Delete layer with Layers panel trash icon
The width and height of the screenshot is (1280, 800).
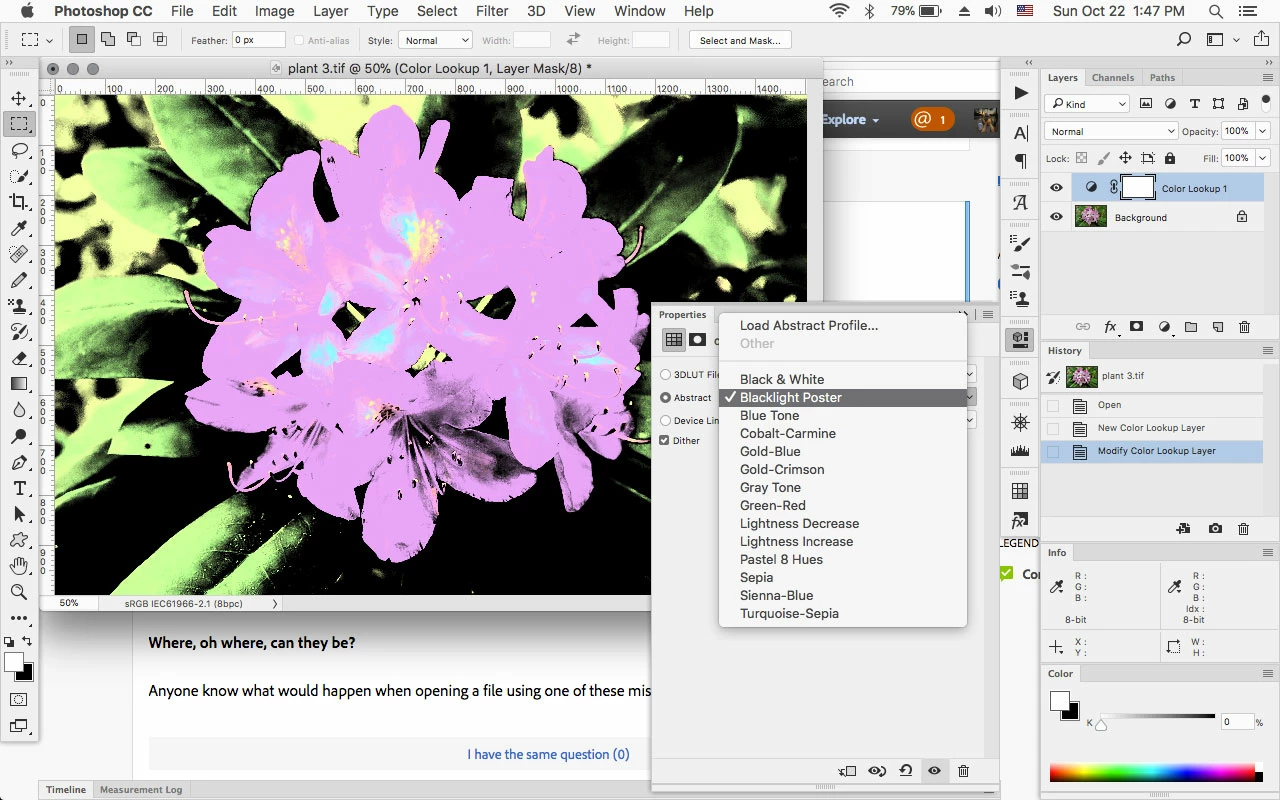tap(1245, 327)
